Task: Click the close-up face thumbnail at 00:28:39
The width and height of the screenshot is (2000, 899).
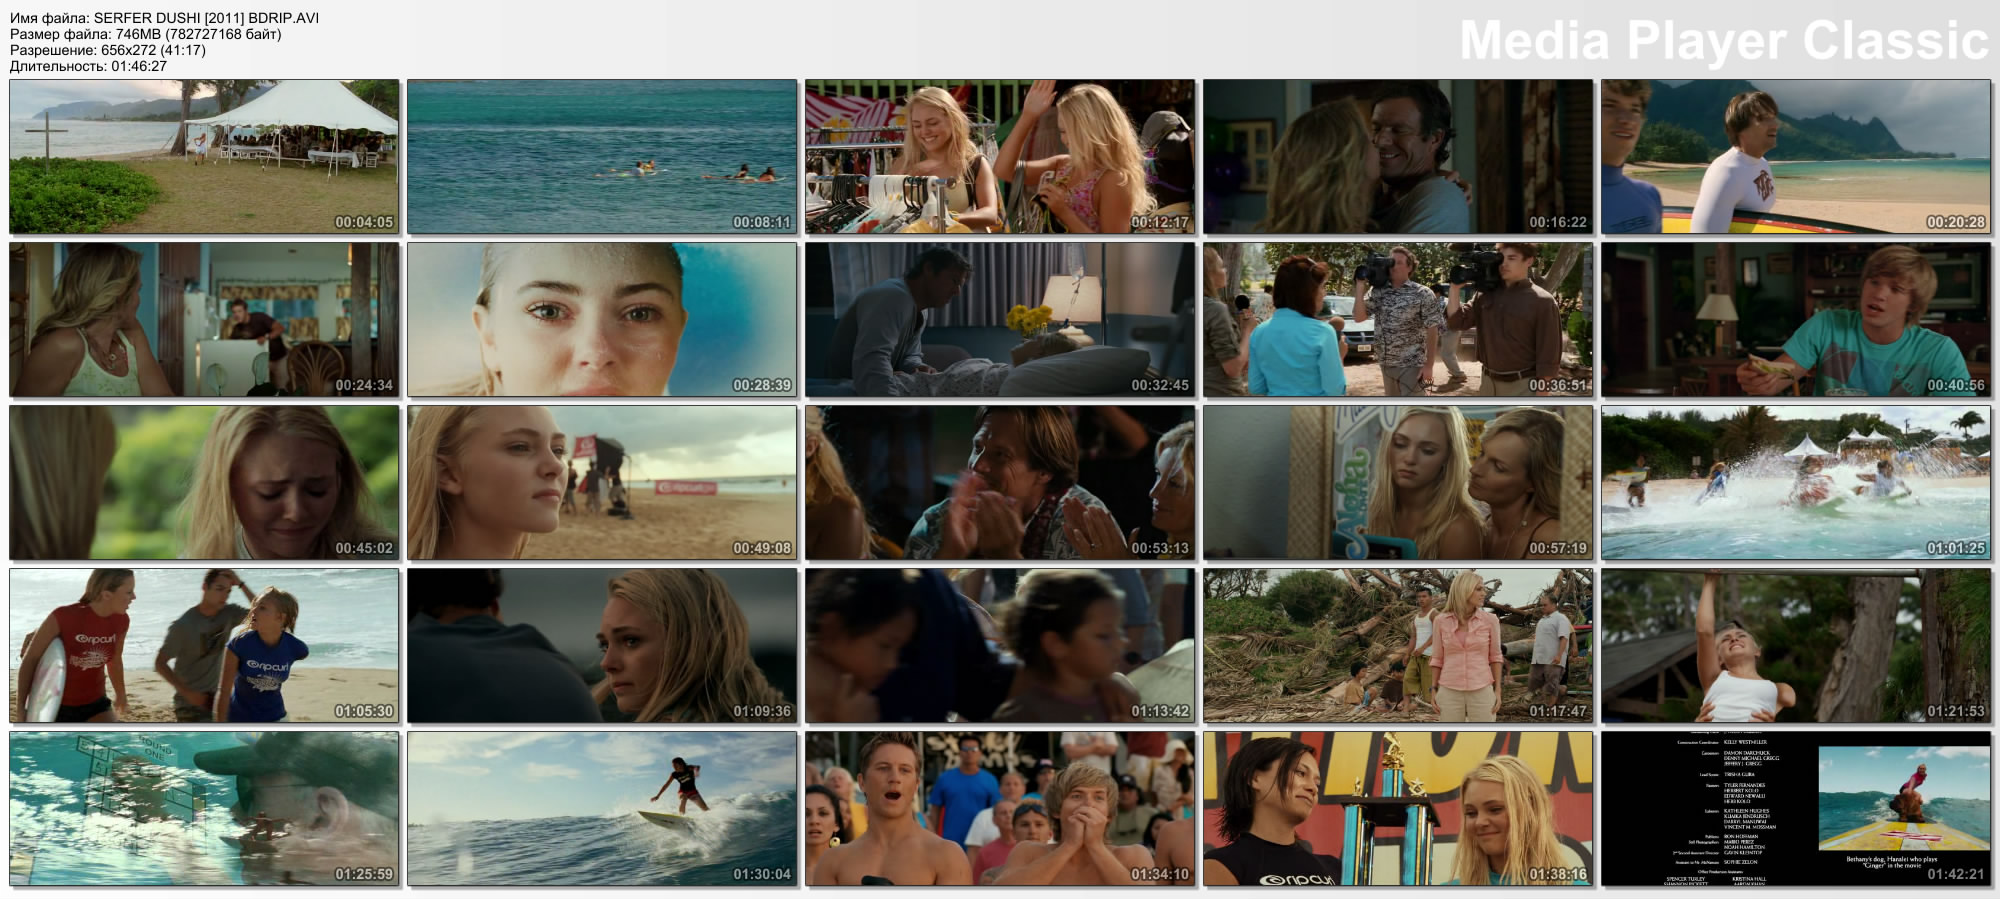Action: pos(602,320)
